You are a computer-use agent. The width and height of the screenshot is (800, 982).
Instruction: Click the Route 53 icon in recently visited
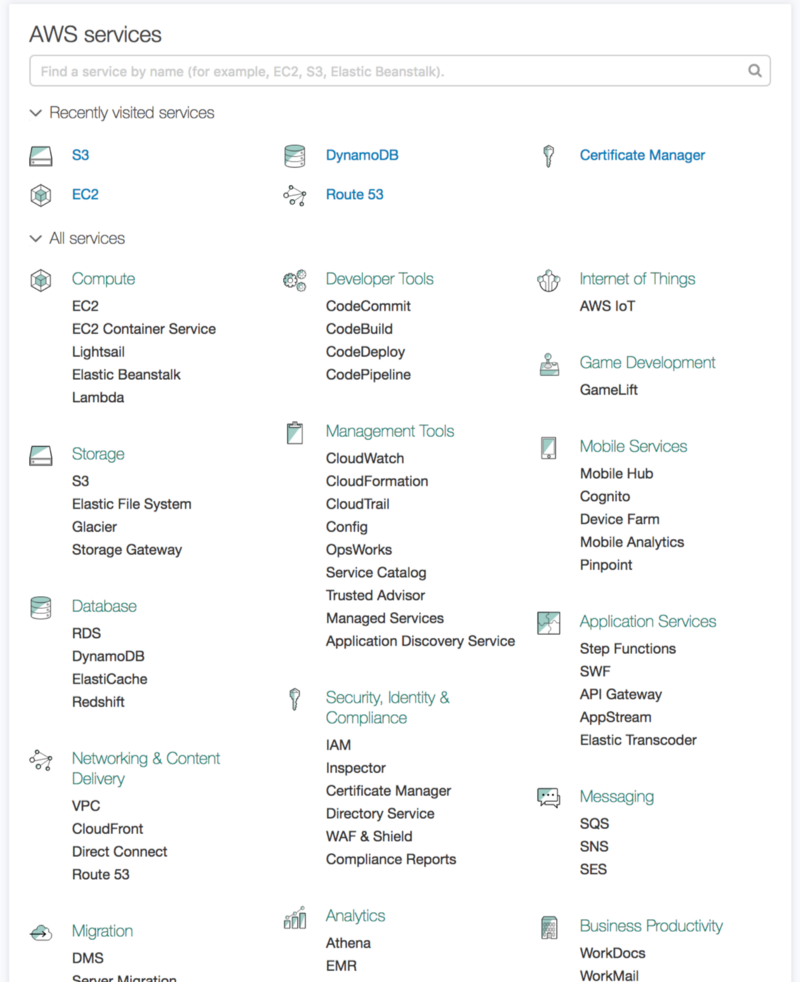[x=294, y=195]
